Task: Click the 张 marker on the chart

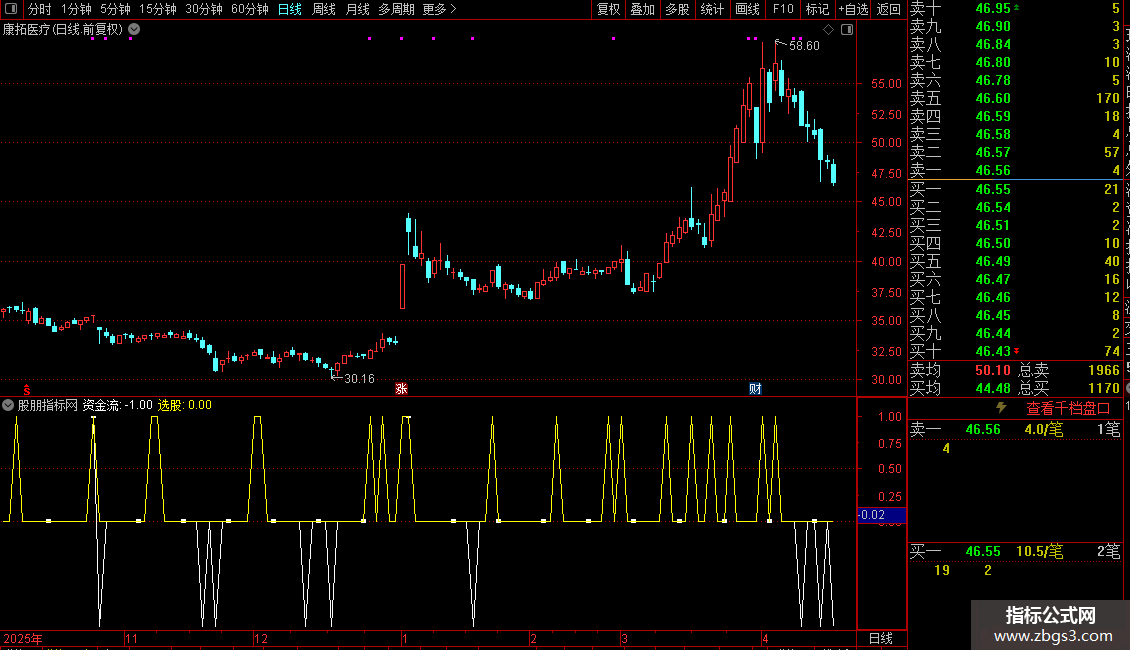Action: pyautogui.click(x=401, y=388)
